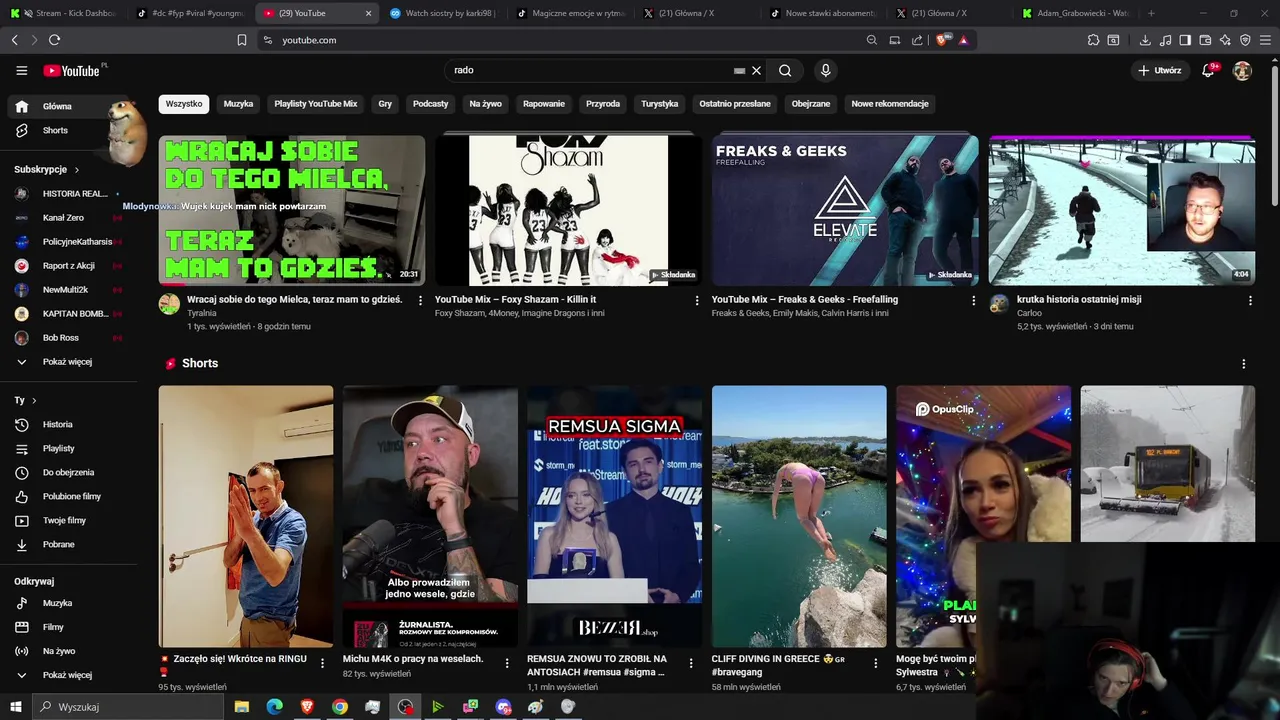
Task: Expand Pokaż więcej under Odkrywaj
Action: [x=68, y=675]
